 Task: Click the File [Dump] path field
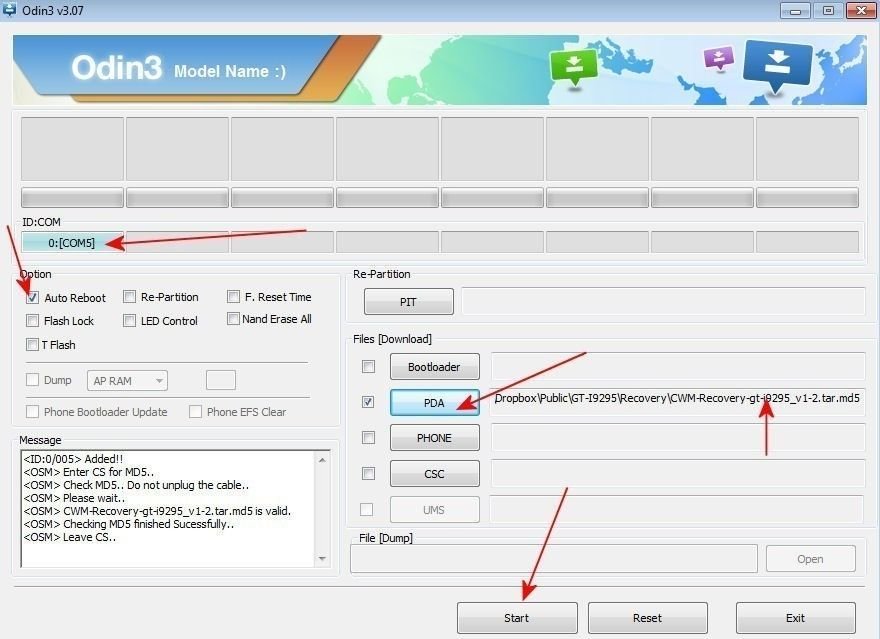click(x=554, y=558)
